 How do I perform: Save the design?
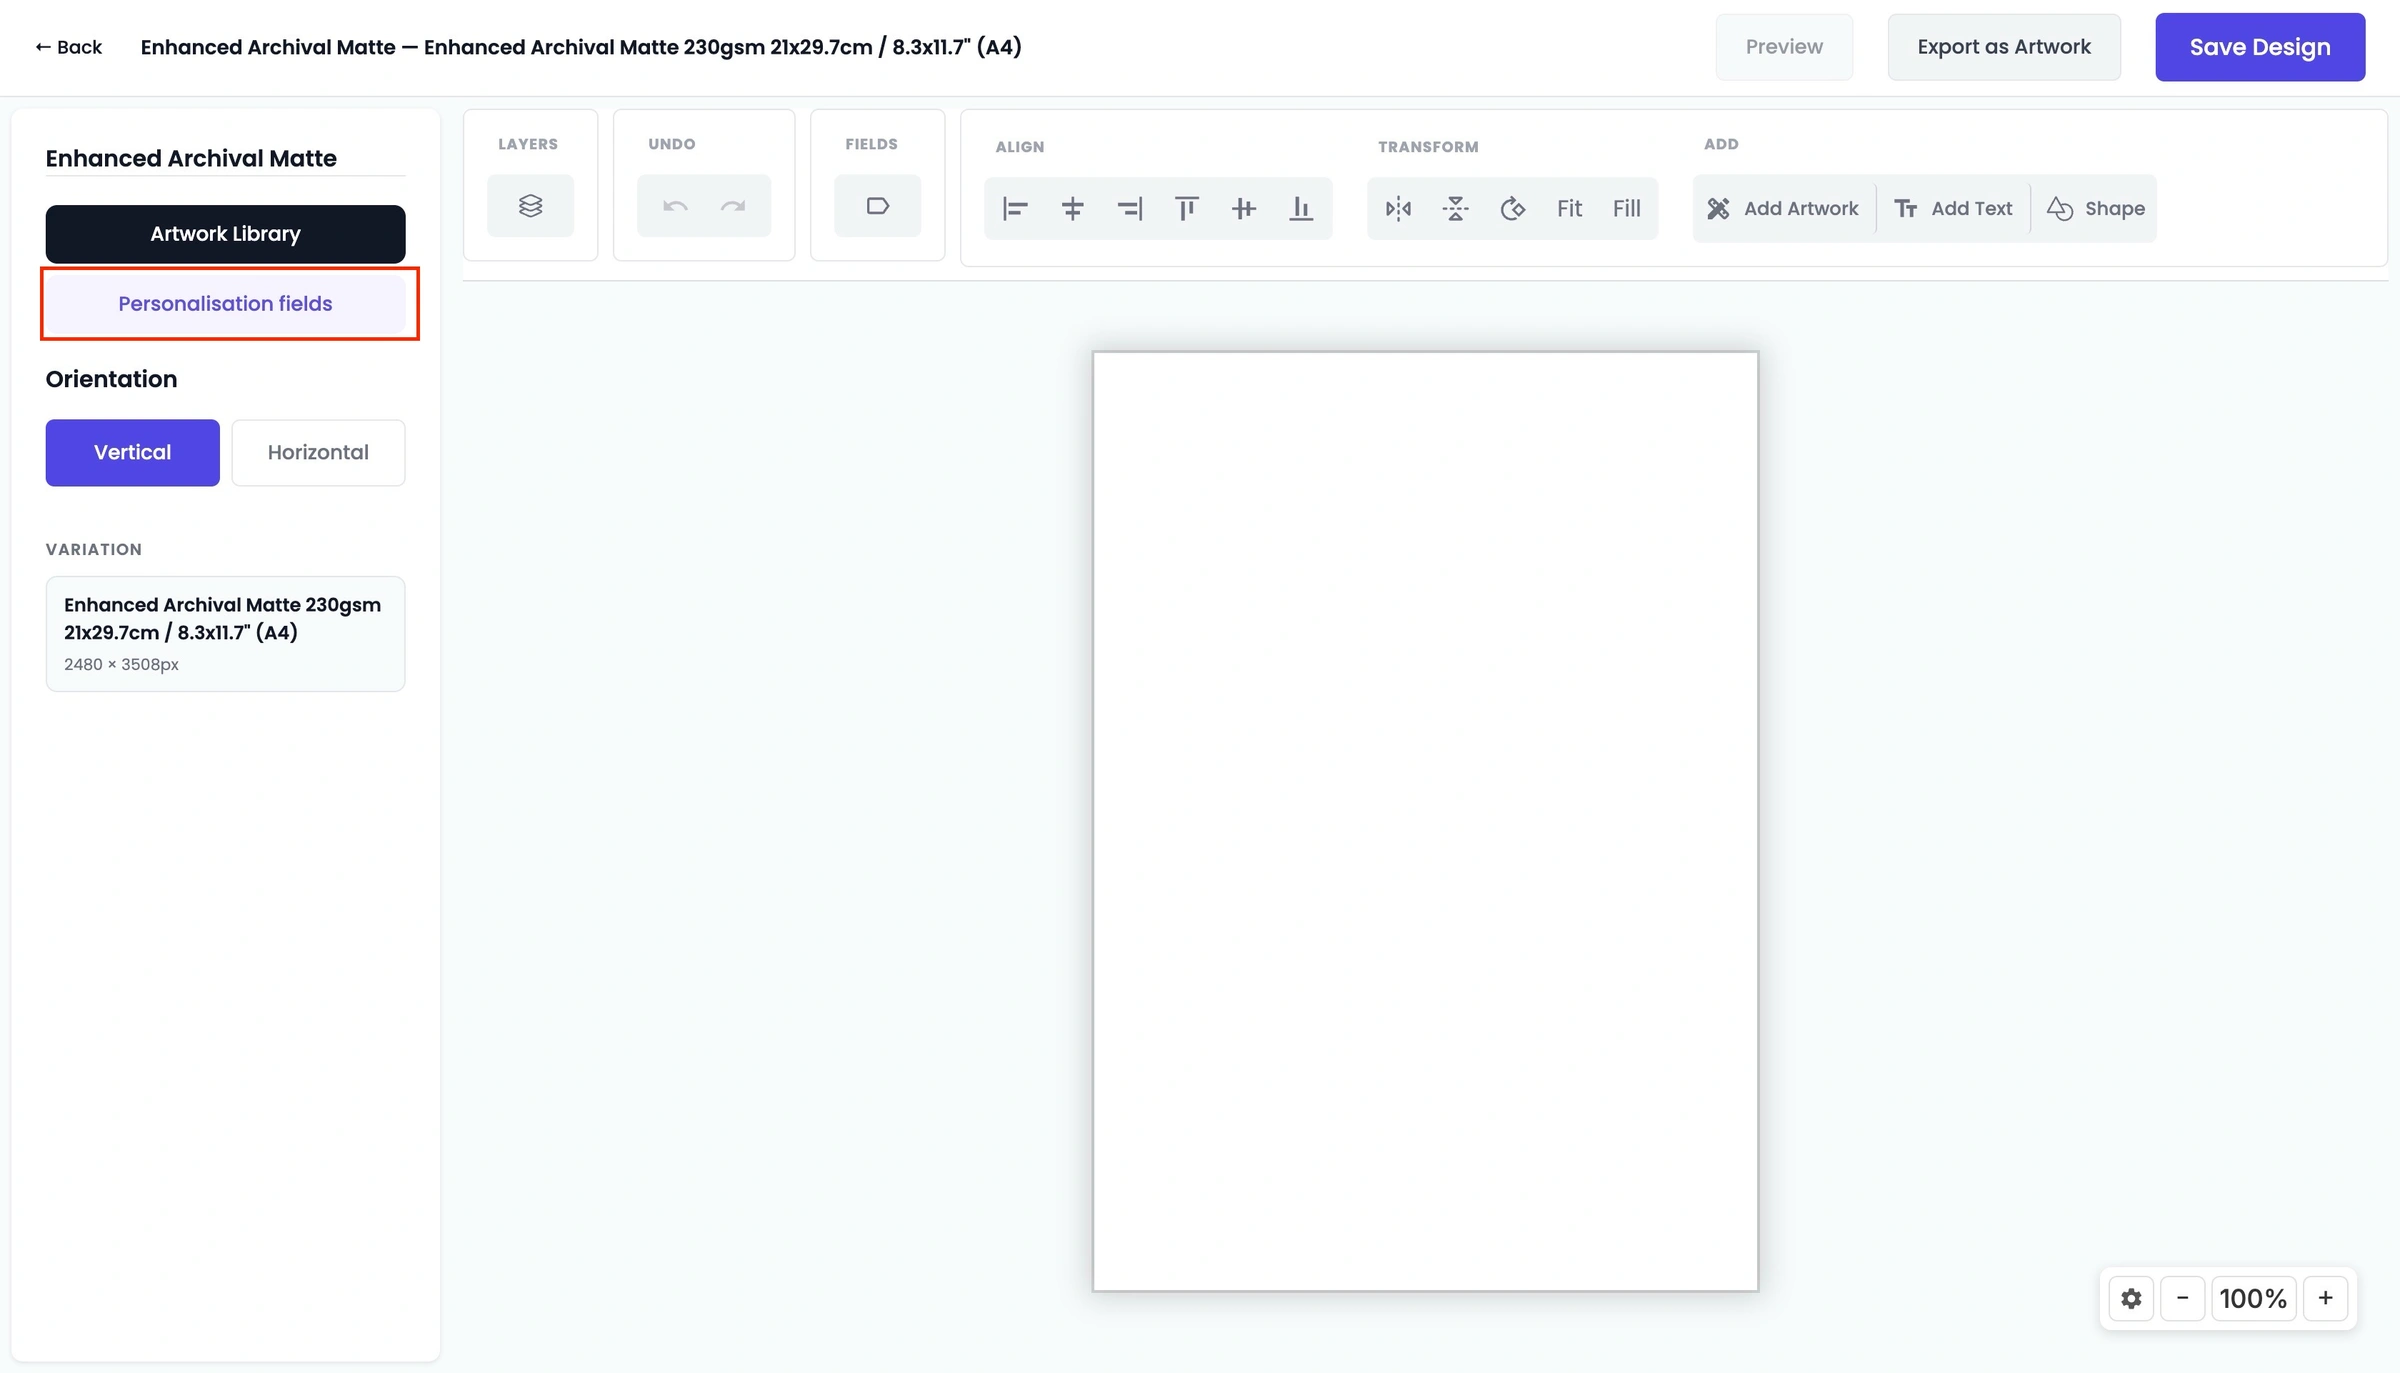click(2260, 47)
